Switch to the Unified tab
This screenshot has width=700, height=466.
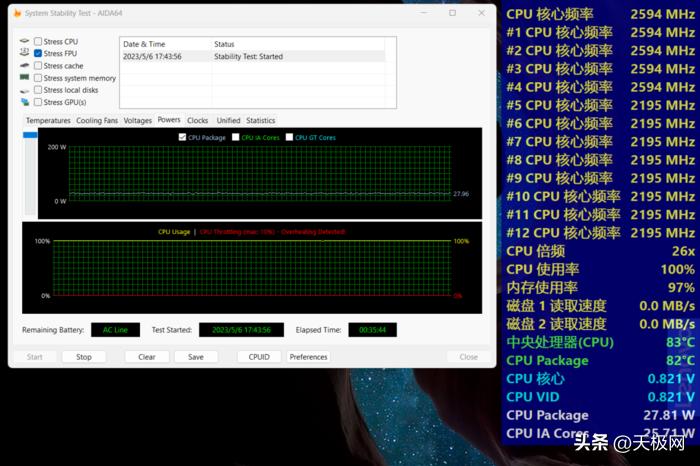pyautogui.click(x=228, y=121)
